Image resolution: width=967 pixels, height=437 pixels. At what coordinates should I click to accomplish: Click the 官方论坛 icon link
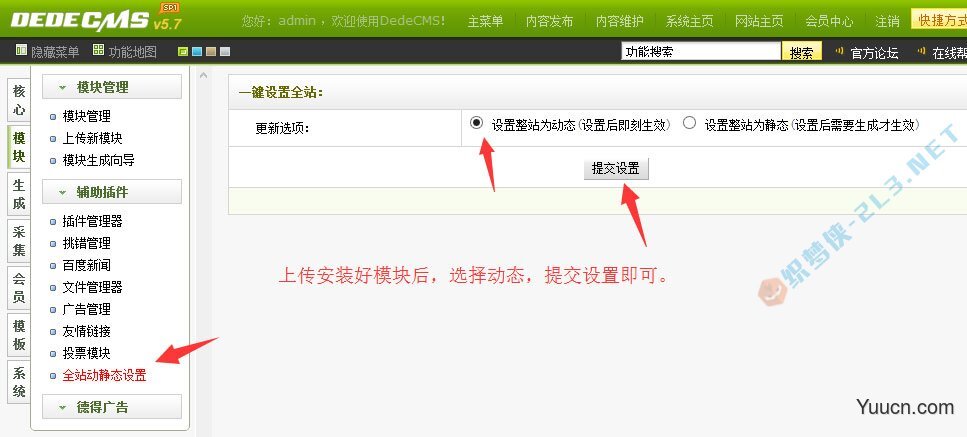coord(839,51)
